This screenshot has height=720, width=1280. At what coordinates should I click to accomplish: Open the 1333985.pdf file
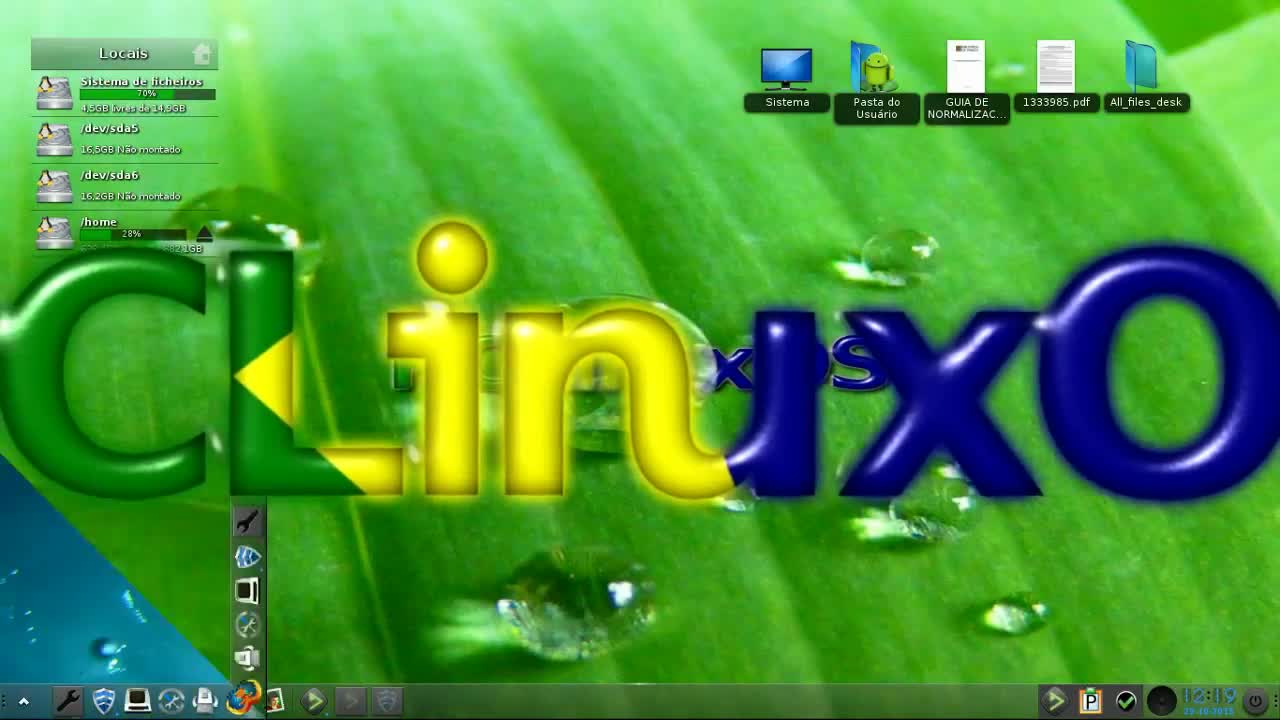point(1056,76)
